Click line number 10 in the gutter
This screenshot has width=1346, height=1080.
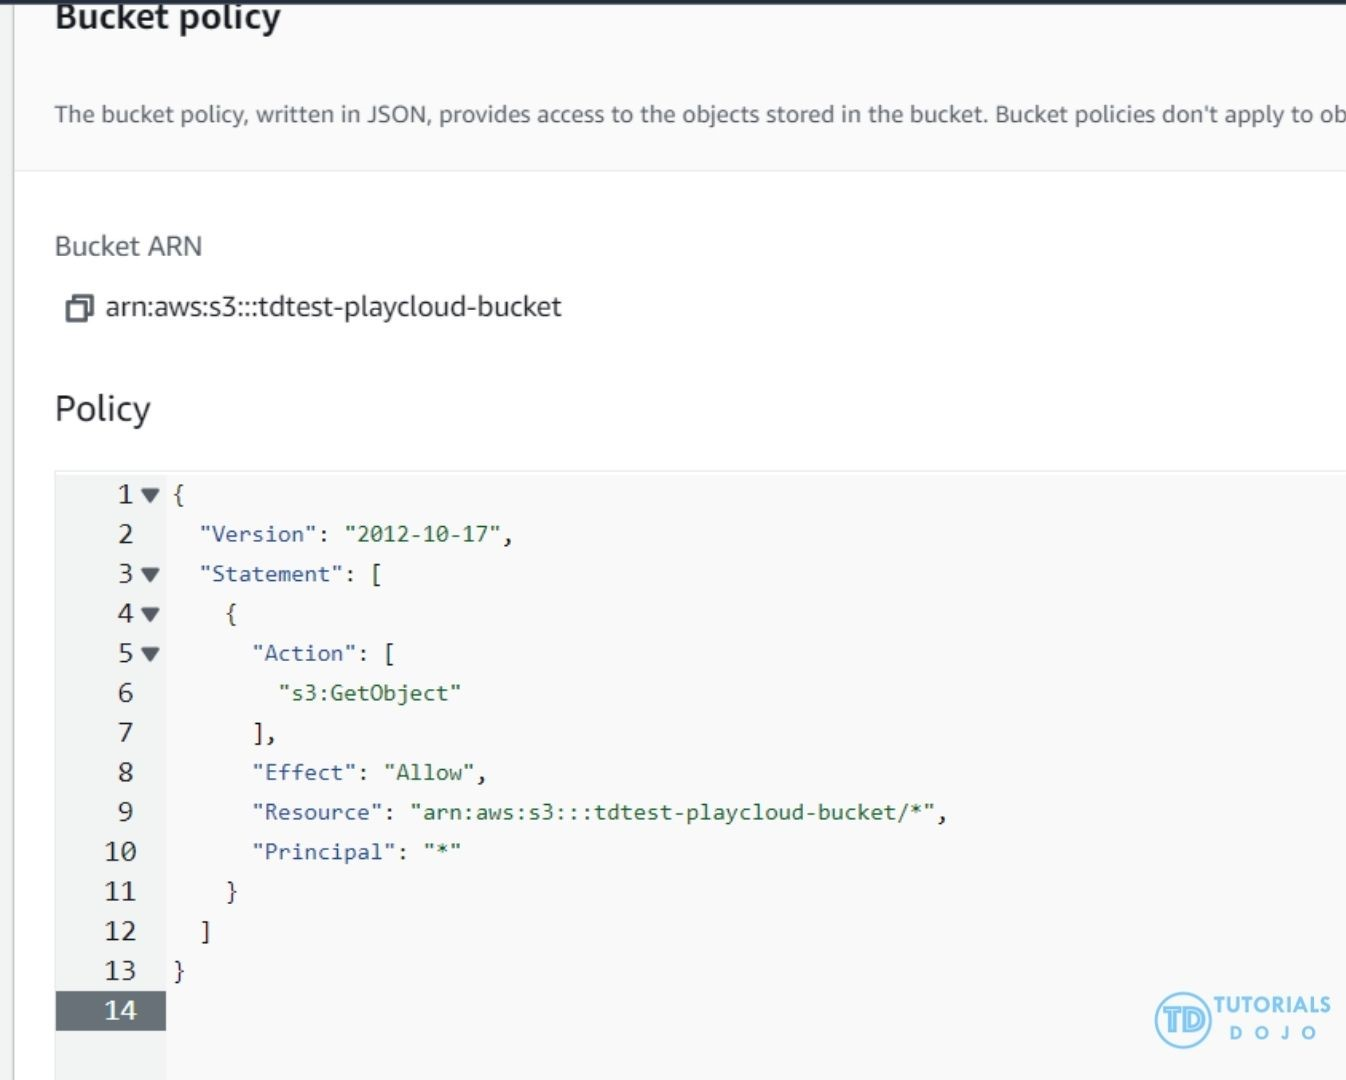pyautogui.click(x=120, y=852)
